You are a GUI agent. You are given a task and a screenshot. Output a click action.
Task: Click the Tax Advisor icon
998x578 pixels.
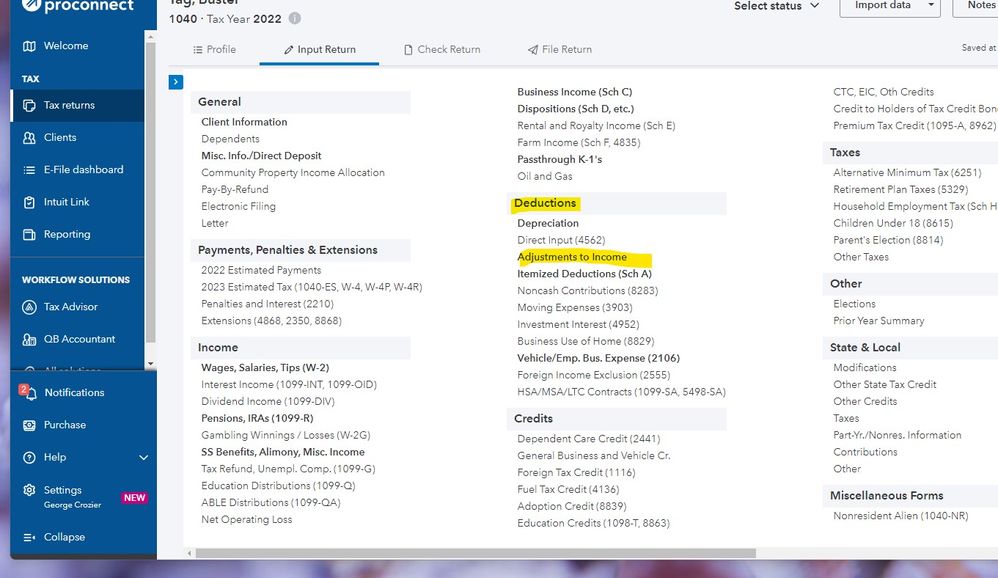pyautogui.click(x=29, y=307)
